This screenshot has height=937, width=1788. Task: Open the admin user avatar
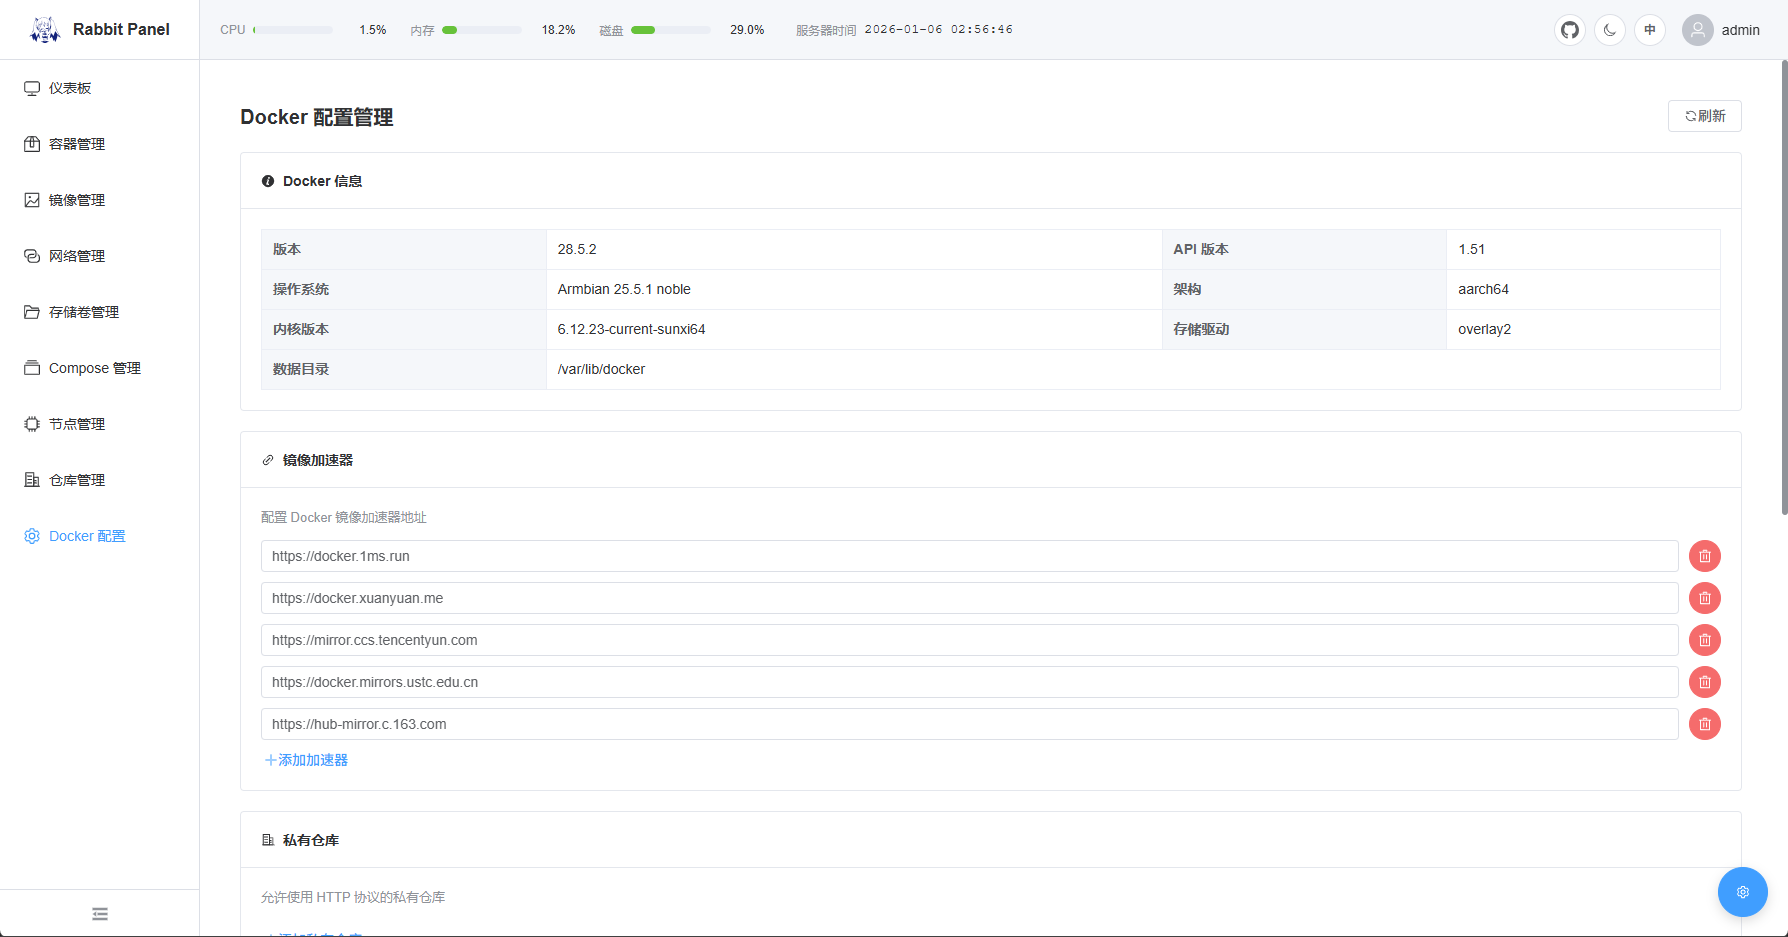[x=1698, y=30]
